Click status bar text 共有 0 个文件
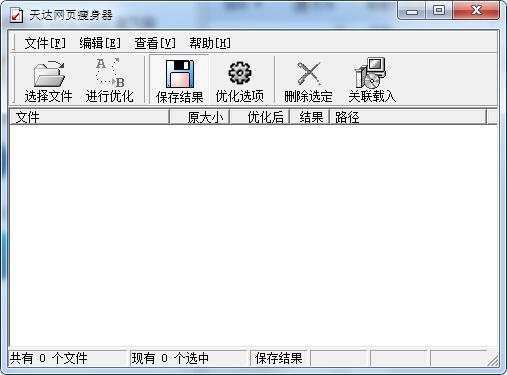 click(49, 358)
